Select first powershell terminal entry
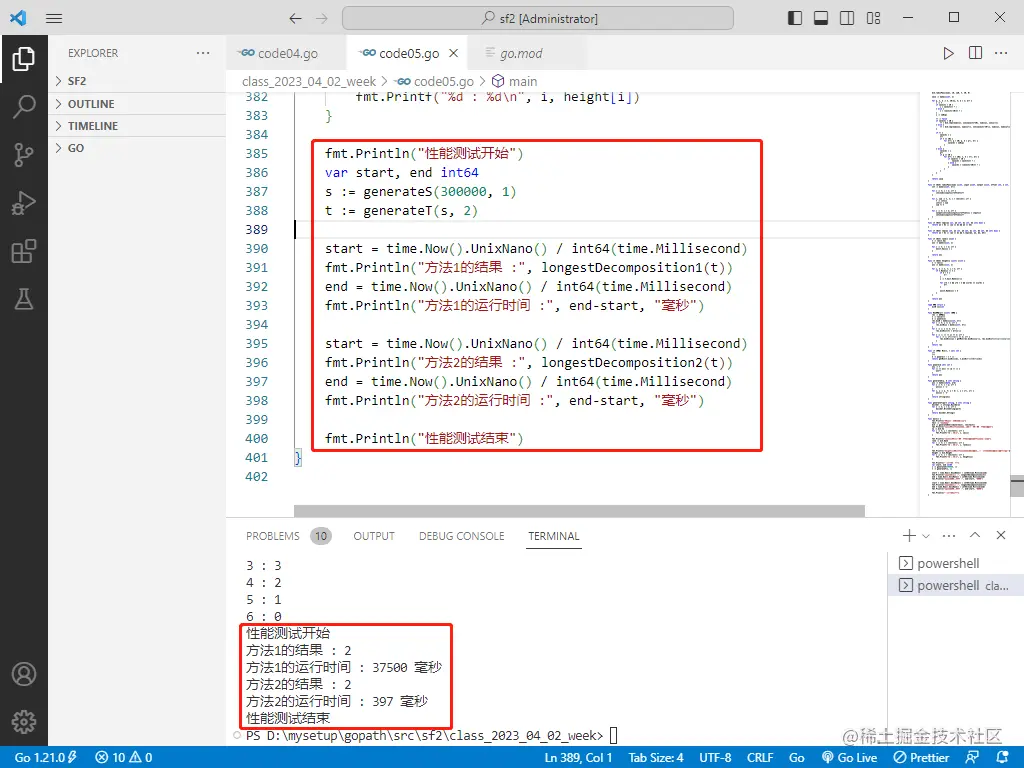 pyautogui.click(x=955, y=563)
